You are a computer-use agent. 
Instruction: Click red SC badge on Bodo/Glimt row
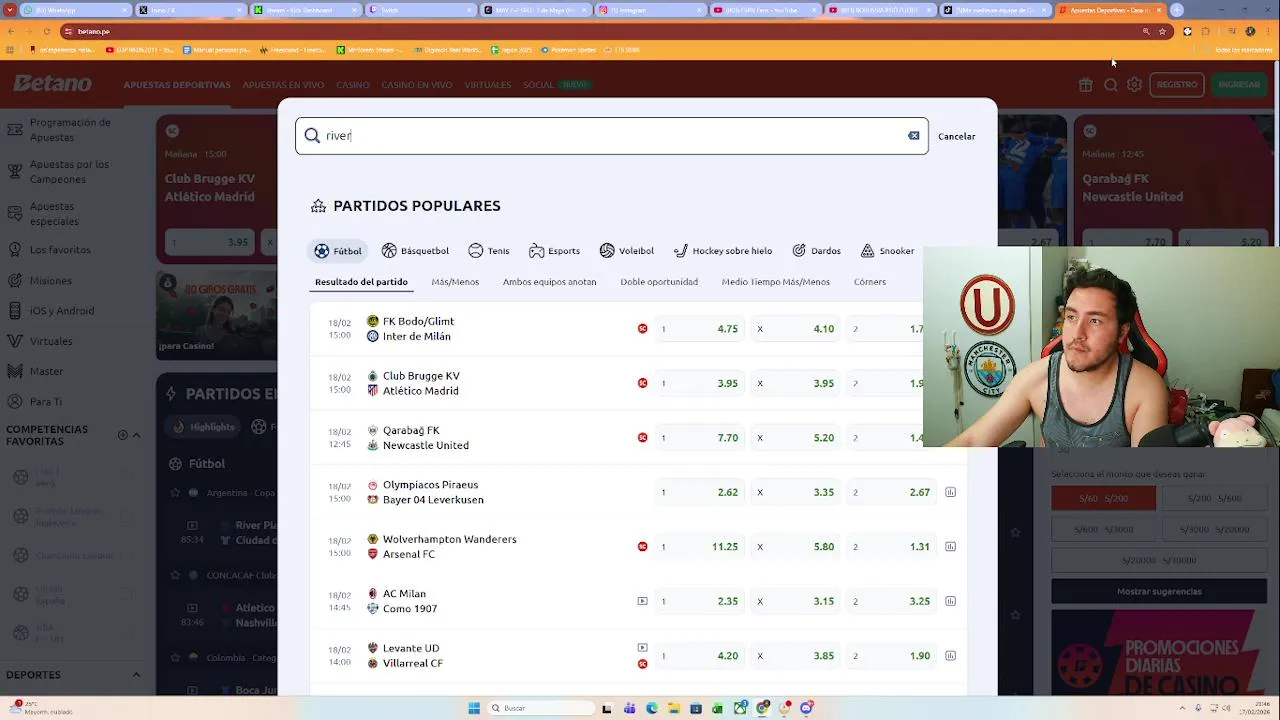point(642,329)
